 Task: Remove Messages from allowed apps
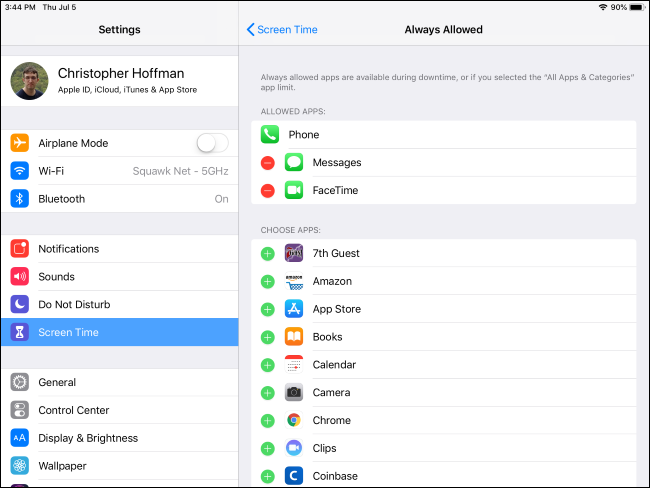click(267, 163)
